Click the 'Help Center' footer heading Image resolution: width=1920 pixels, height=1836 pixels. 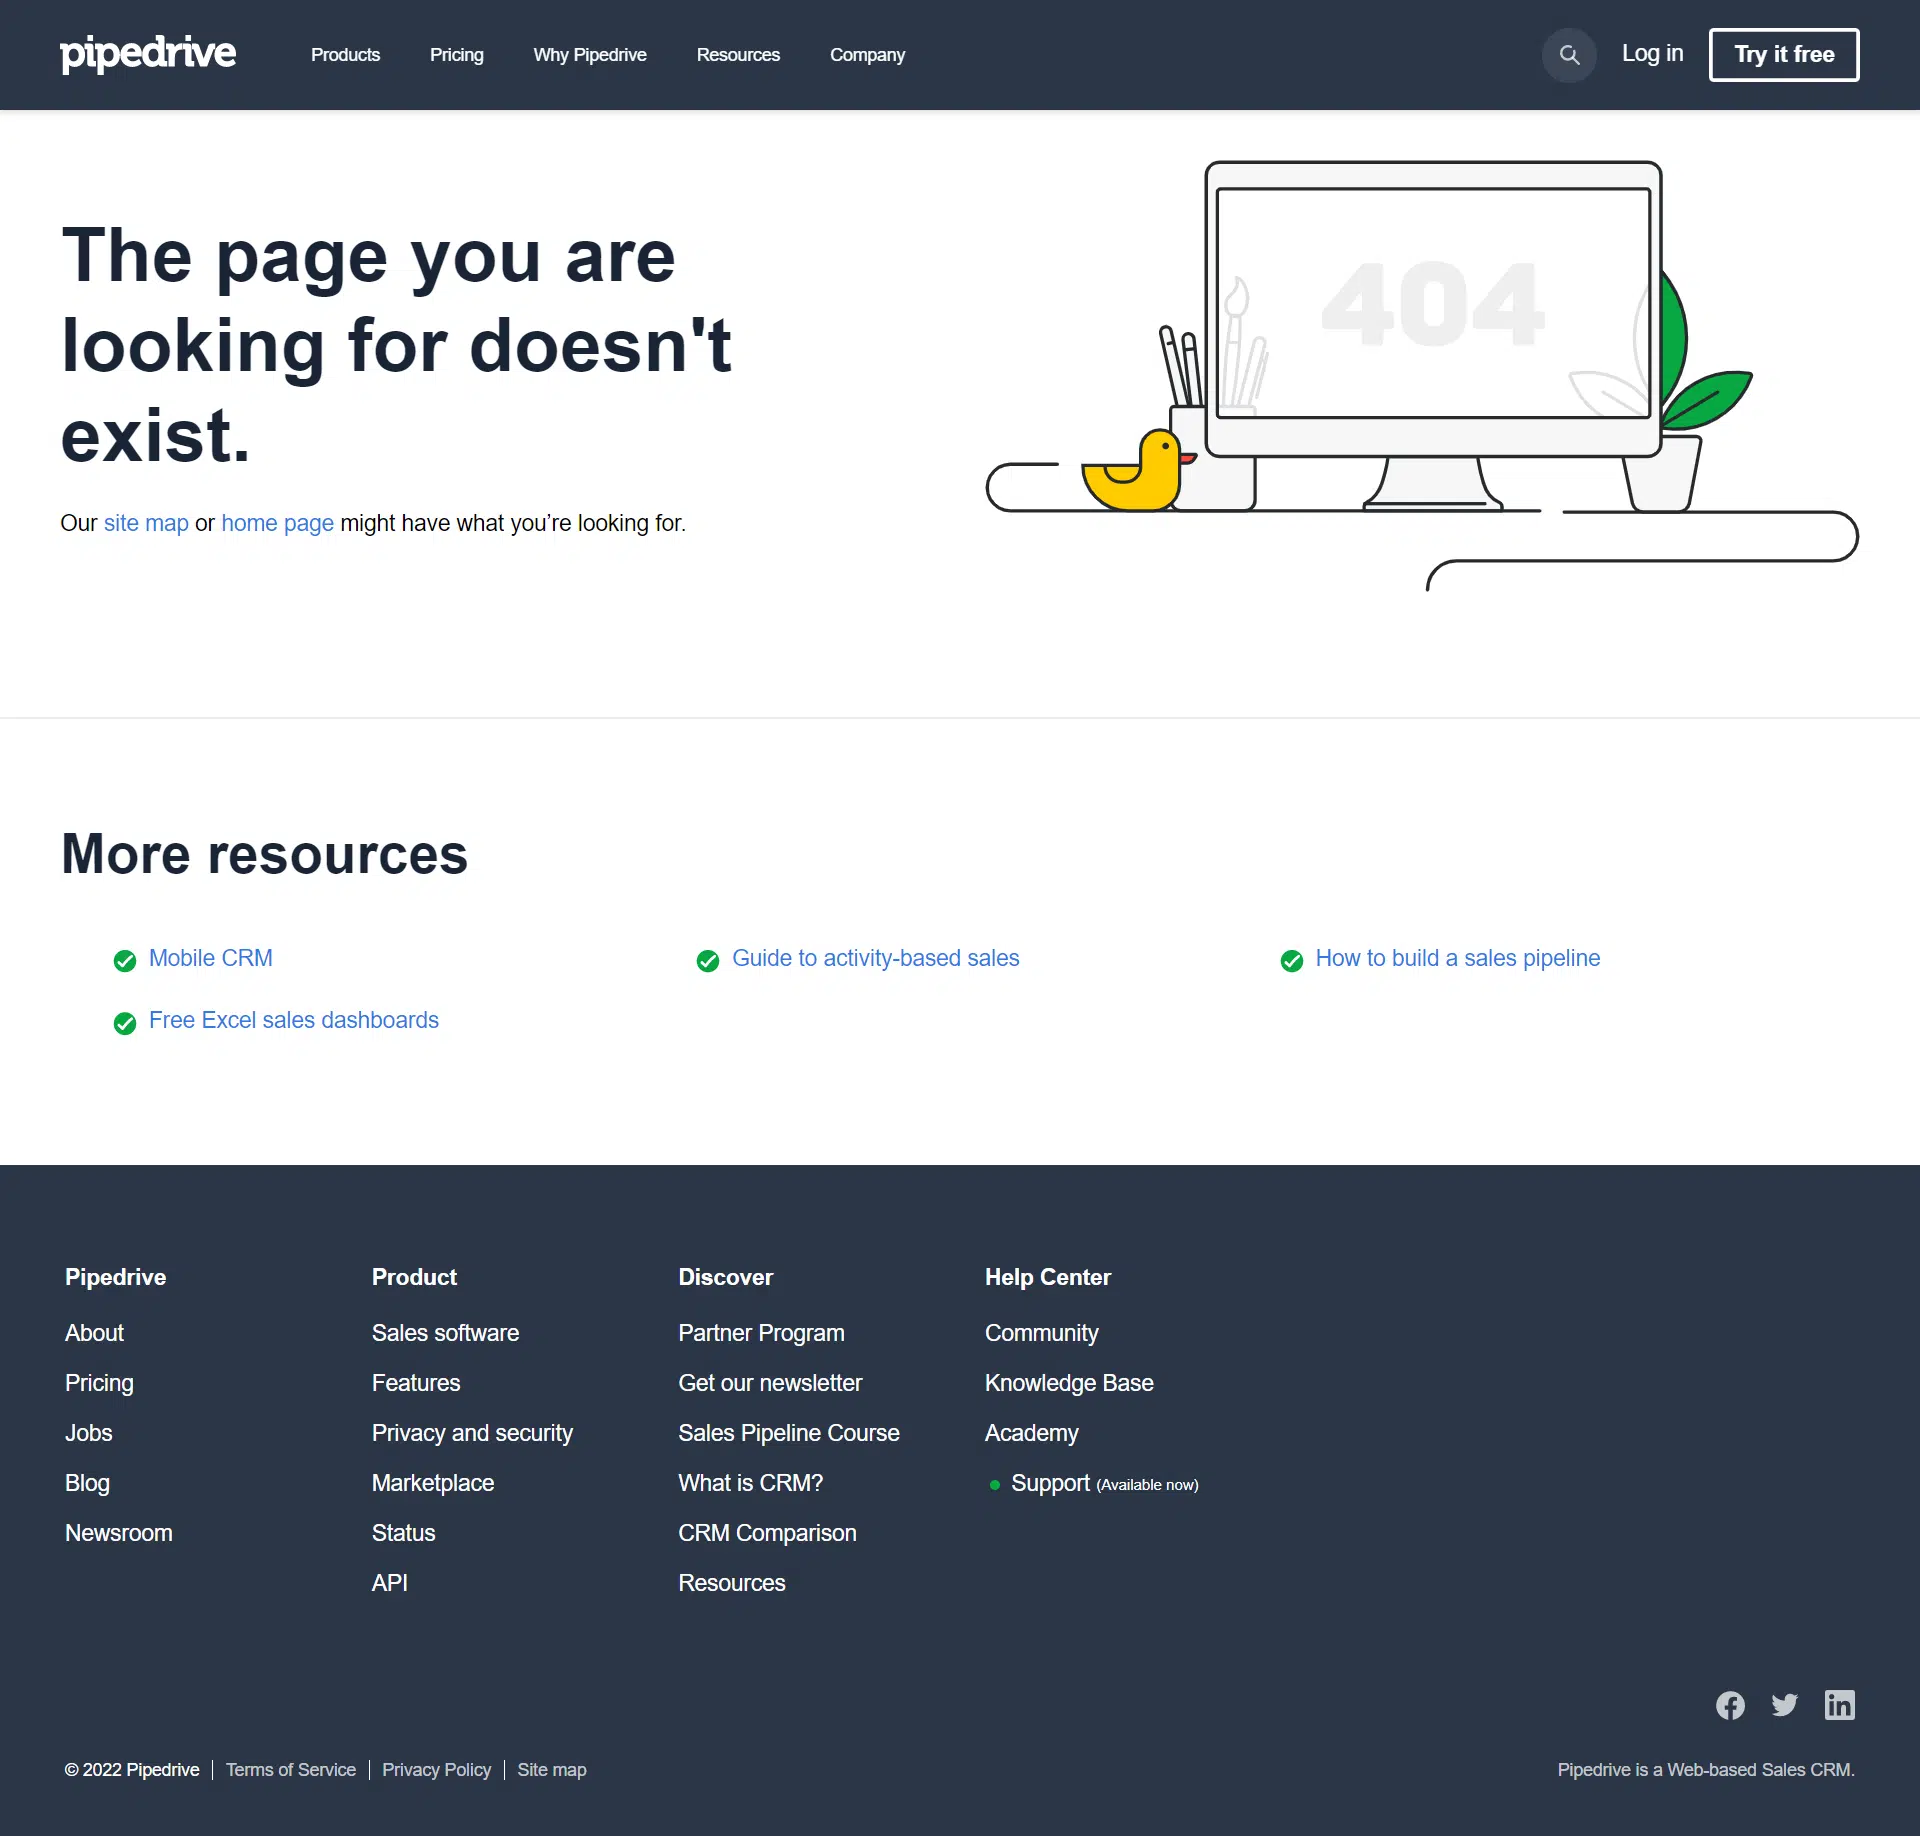coord(1047,1277)
